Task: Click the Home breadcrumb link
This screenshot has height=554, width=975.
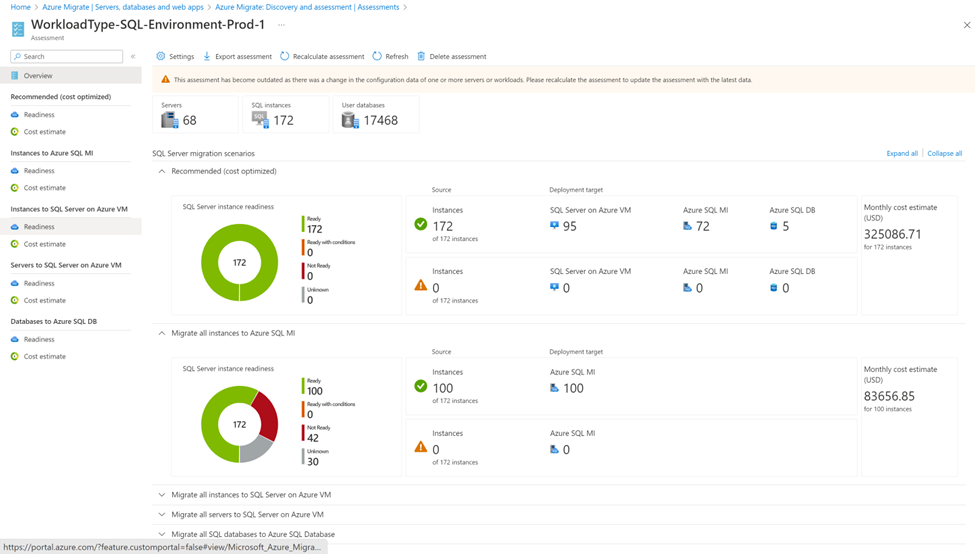Action: click(21, 7)
